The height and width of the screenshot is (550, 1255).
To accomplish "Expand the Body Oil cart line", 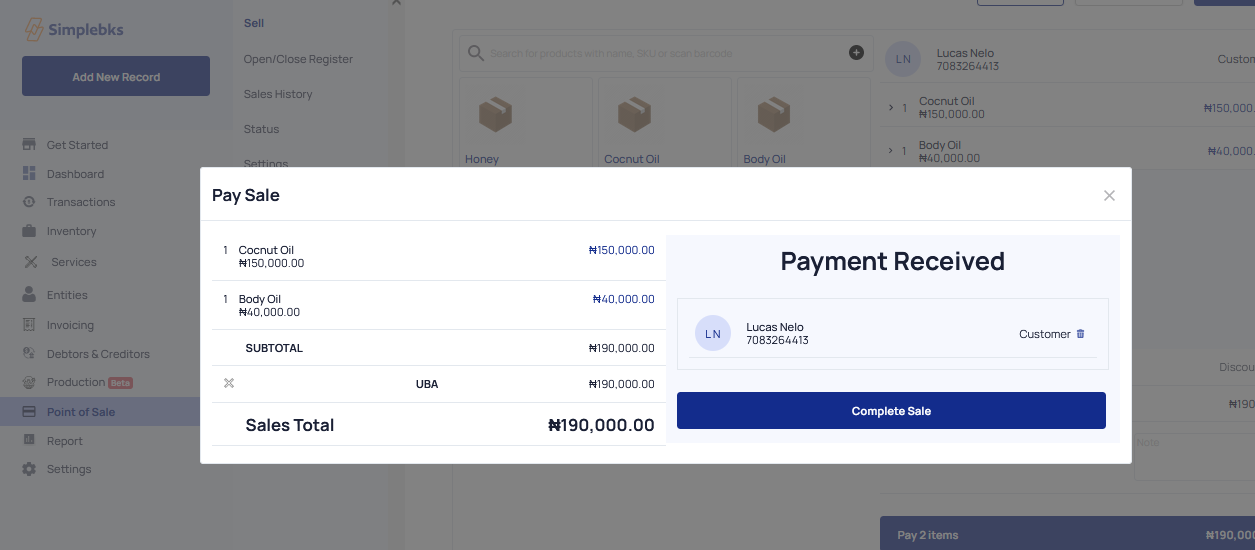I will (x=890, y=151).
